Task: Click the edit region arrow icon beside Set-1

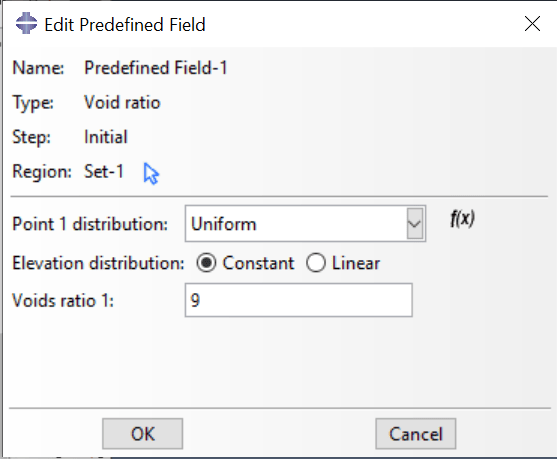Action: (151, 173)
